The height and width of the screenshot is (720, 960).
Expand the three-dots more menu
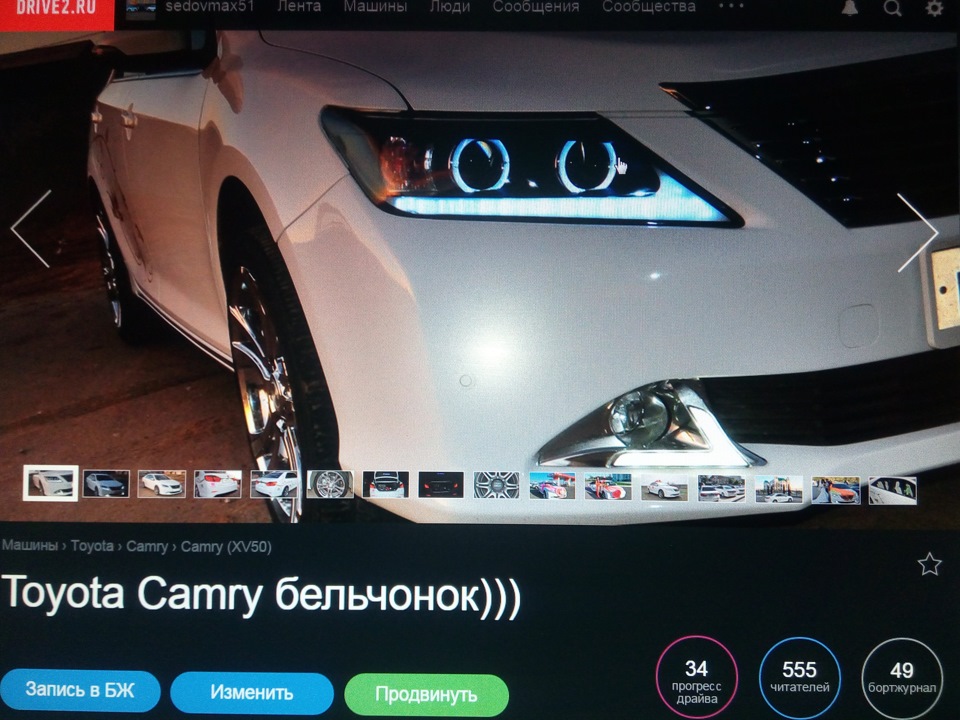(x=732, y=6)
